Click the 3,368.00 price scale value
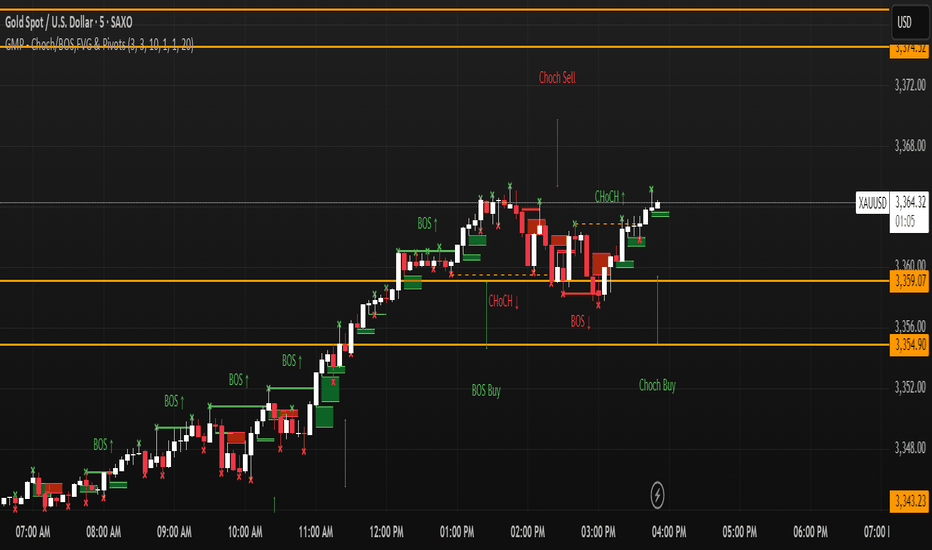This screenshot has height=550, width=932. pos(910,146)
